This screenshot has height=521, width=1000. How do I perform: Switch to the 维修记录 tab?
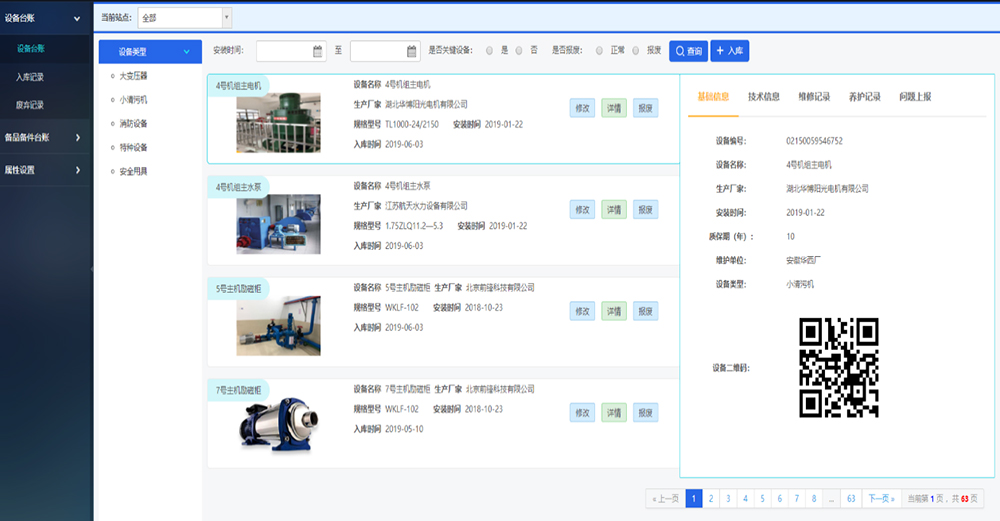point(813,97)
